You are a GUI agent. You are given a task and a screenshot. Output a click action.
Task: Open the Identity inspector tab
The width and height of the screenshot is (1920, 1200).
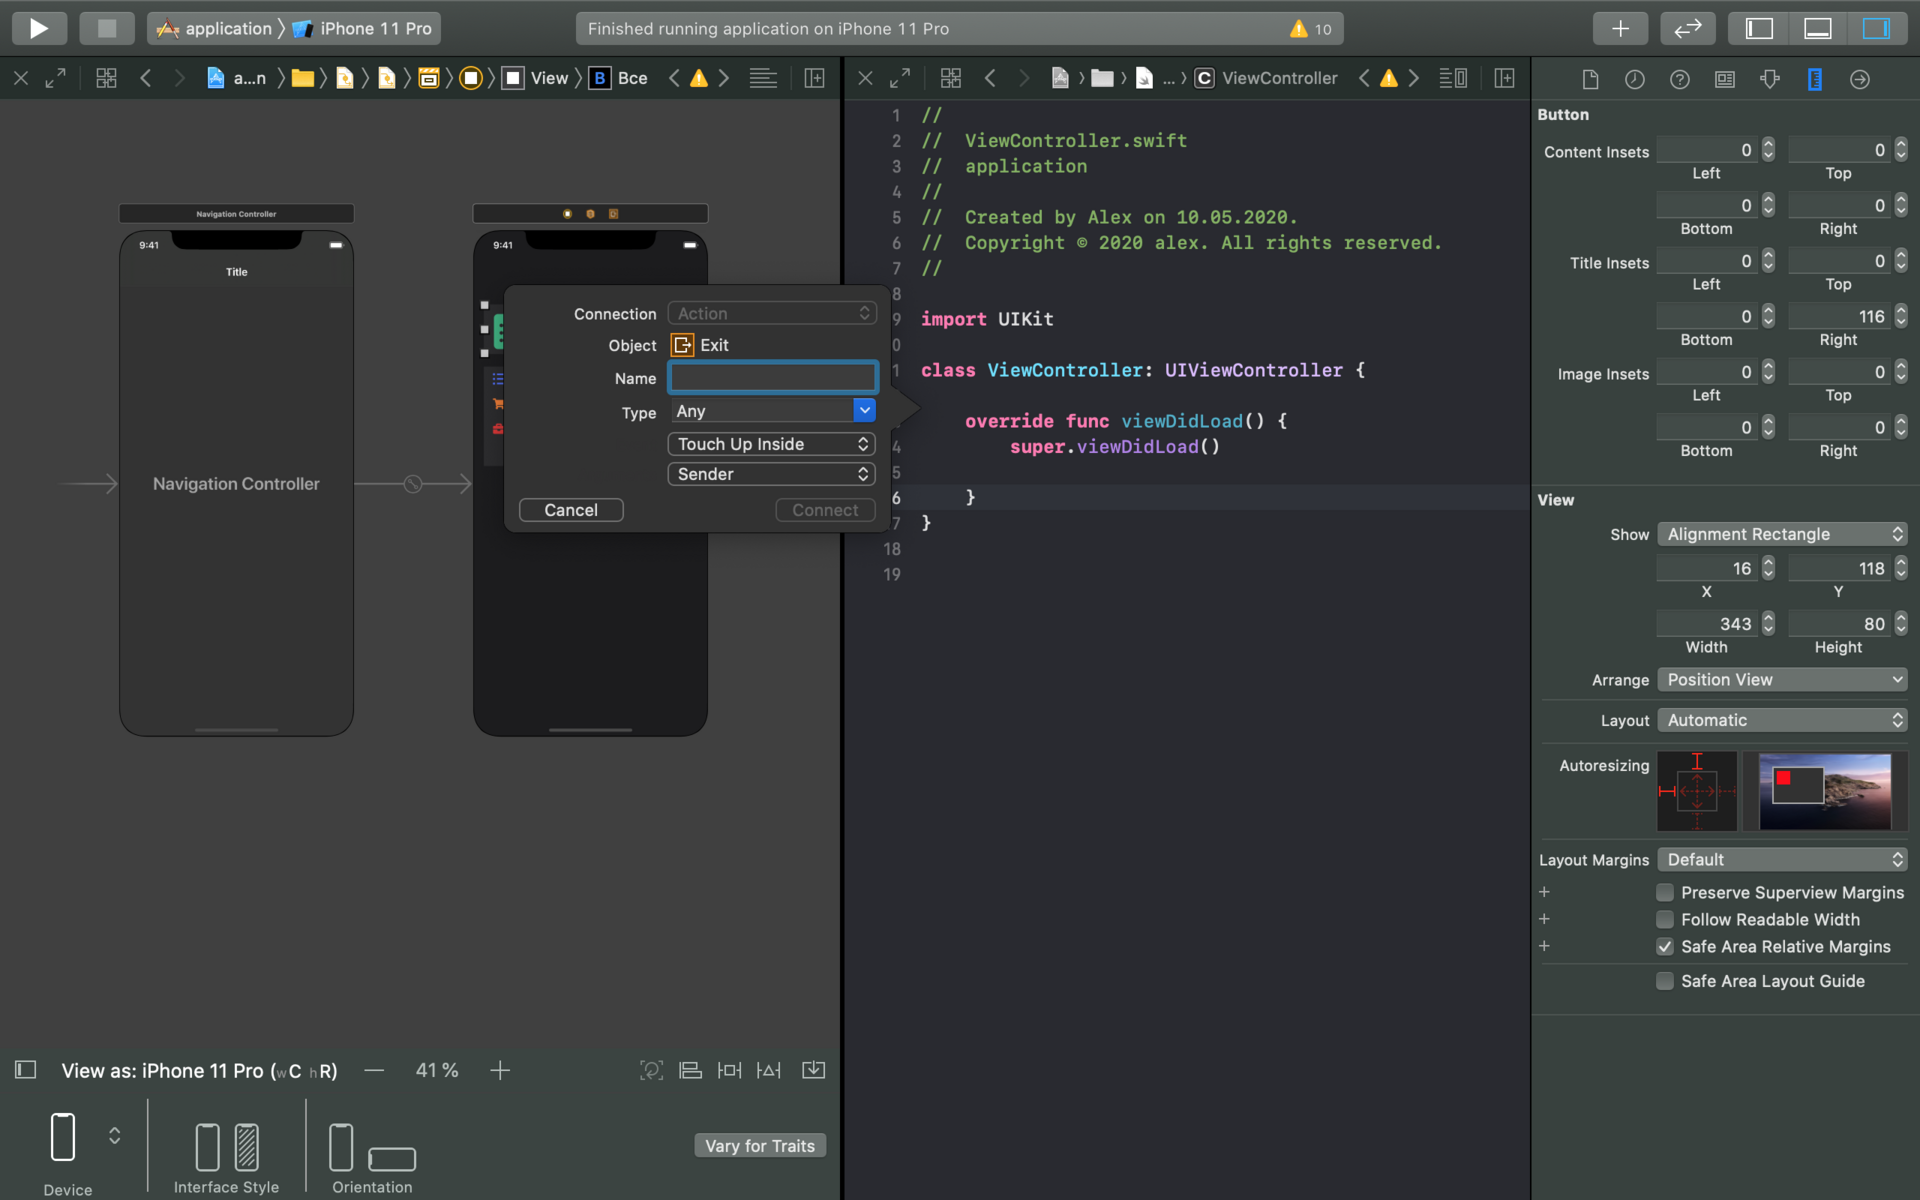[x=1725, y=79]
